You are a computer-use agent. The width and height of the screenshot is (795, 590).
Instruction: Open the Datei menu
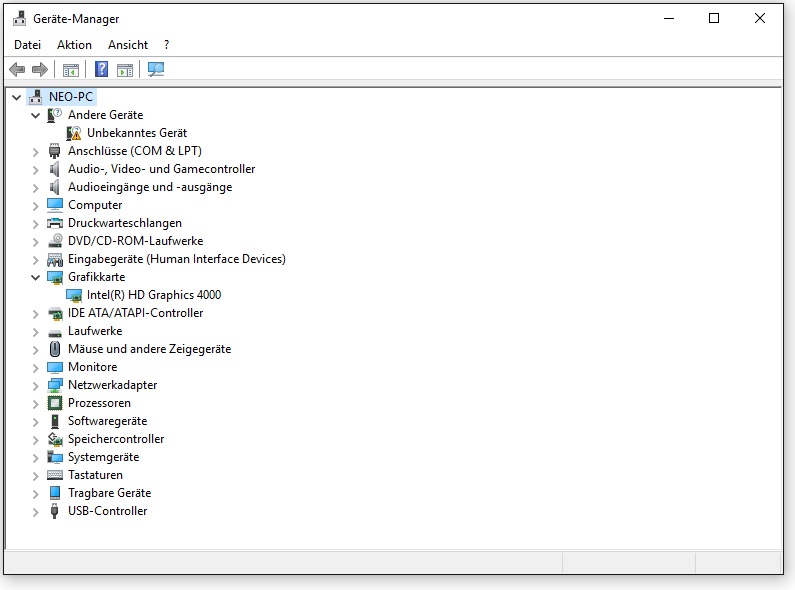pos(27,45)
